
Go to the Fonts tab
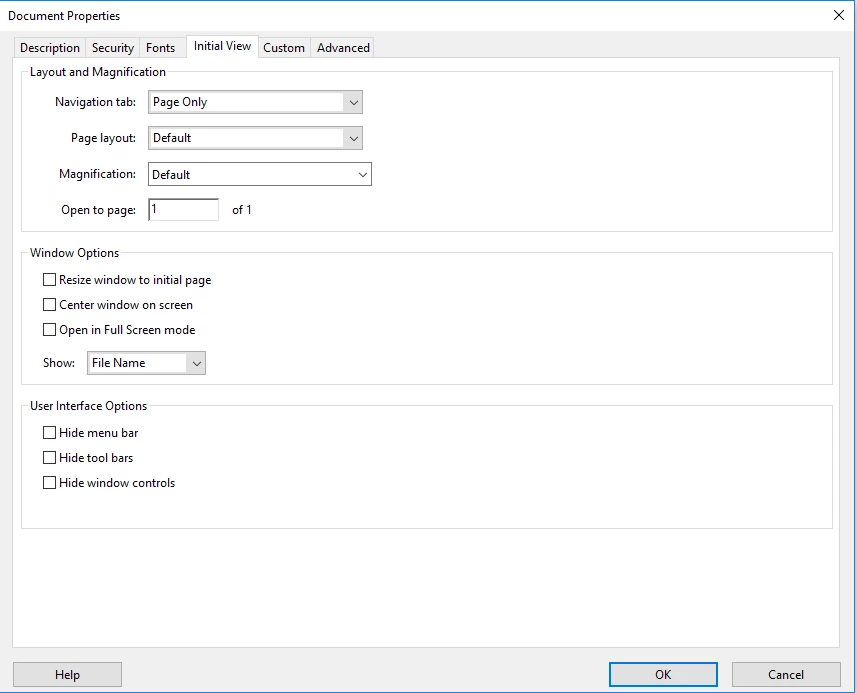click(160, 48)
